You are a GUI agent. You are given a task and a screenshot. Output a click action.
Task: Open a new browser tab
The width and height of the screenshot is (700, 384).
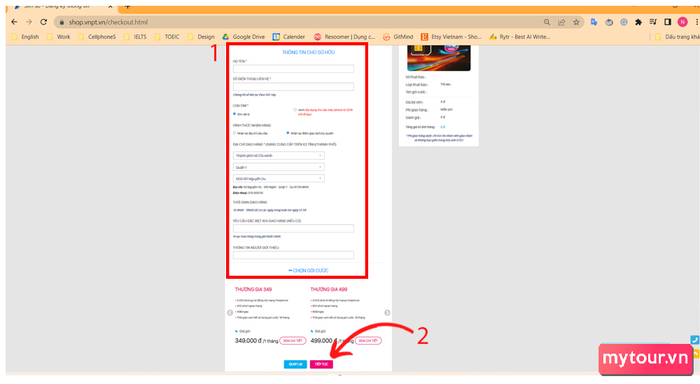pos(127,7)
